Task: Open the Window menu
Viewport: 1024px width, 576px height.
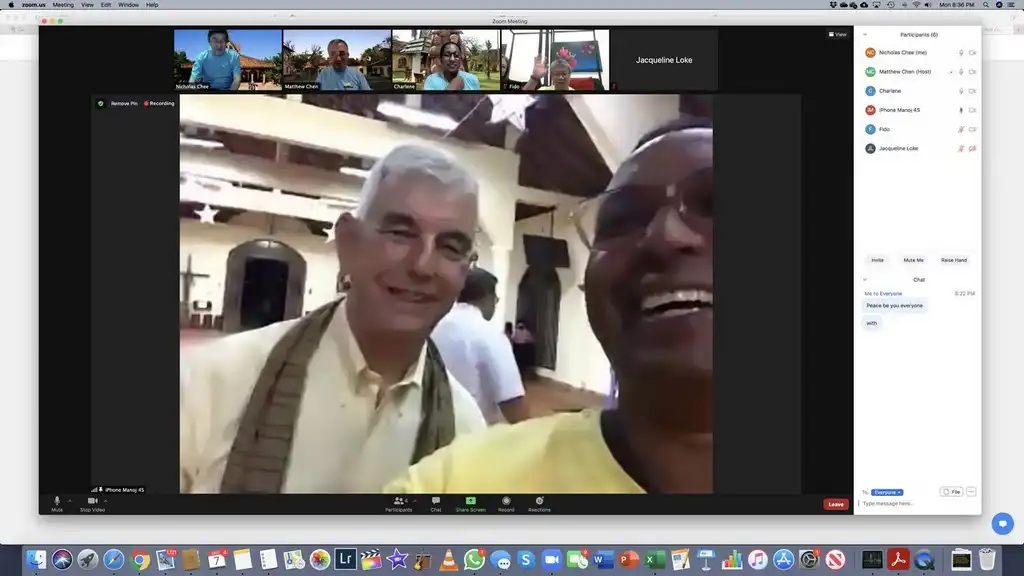Action: pos(128,5)
